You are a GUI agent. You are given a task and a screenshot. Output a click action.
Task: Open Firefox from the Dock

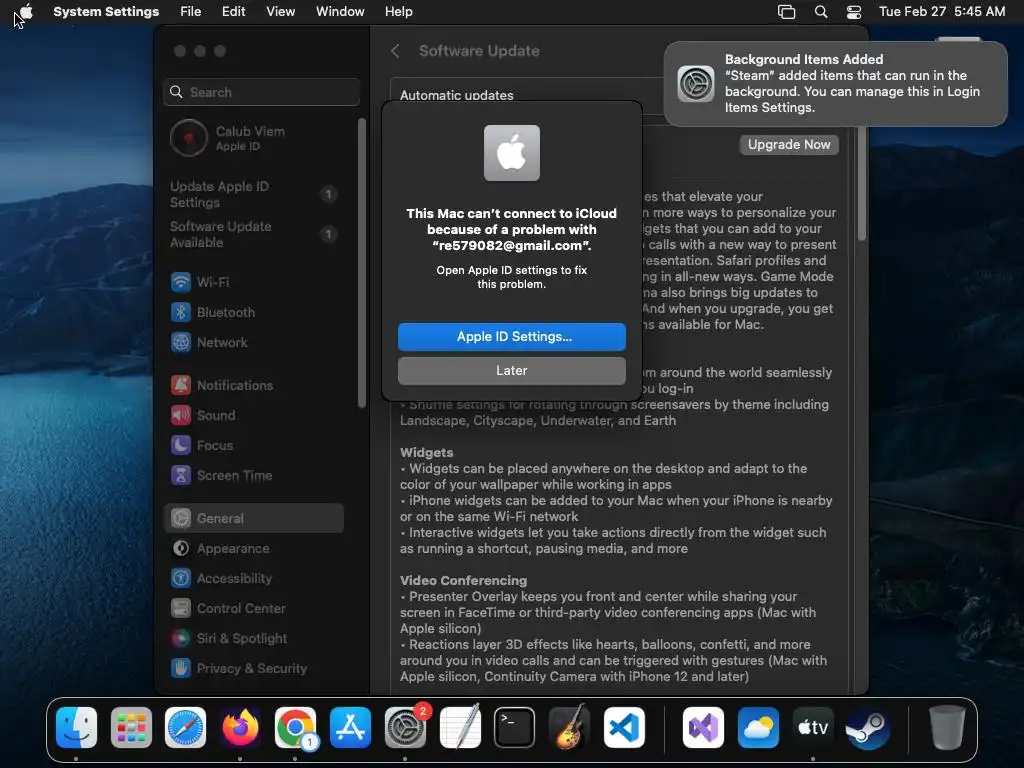click(240, 728)
